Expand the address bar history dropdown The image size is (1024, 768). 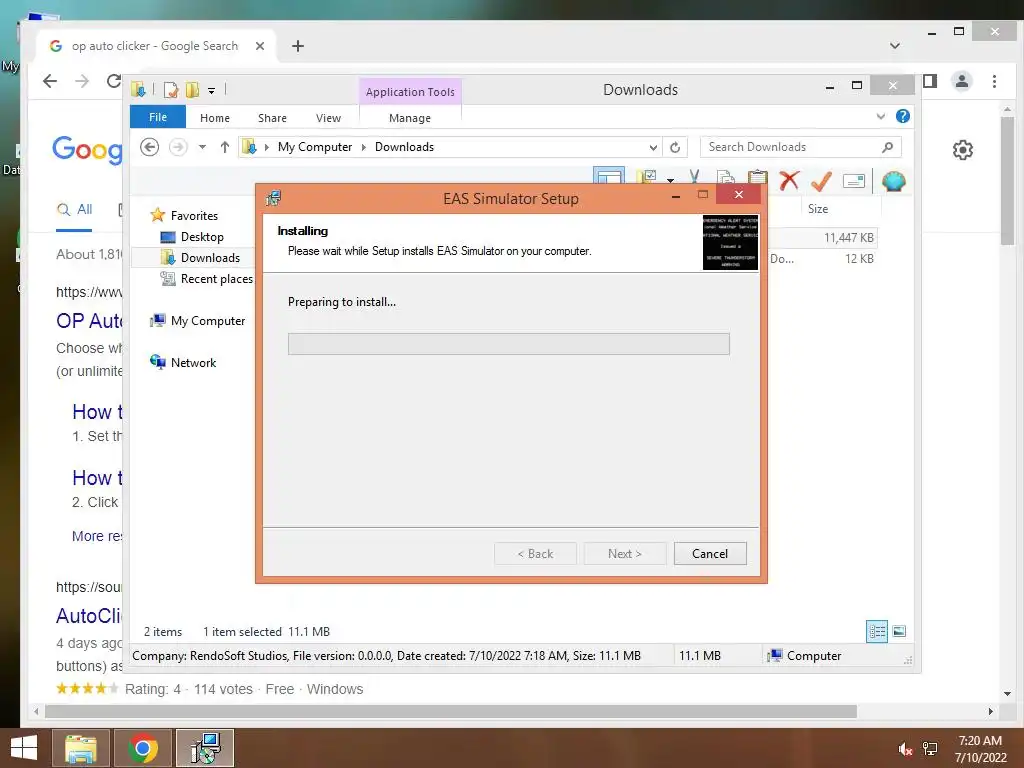coord(653,148)
